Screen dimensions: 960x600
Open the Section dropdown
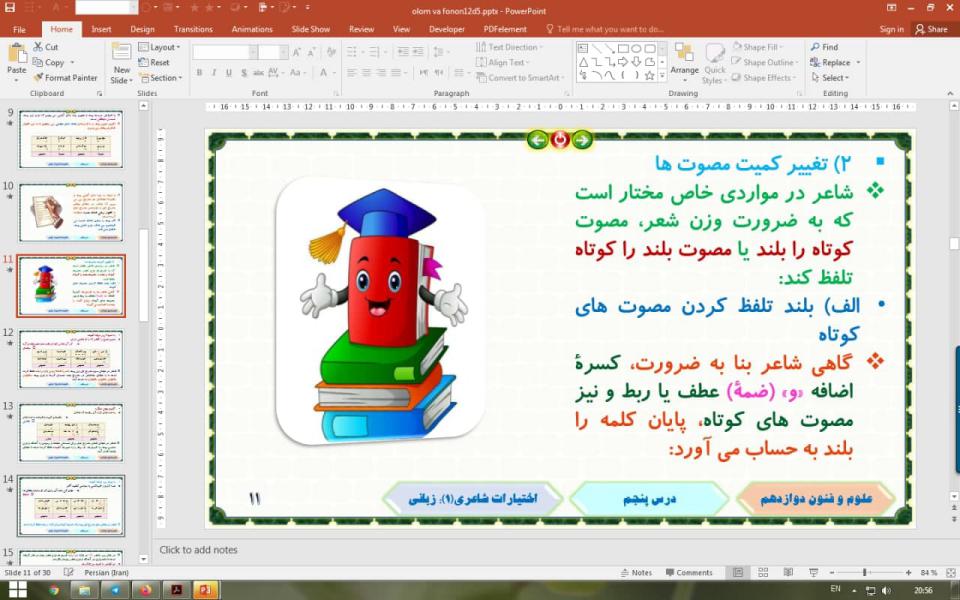pos(160,78)
